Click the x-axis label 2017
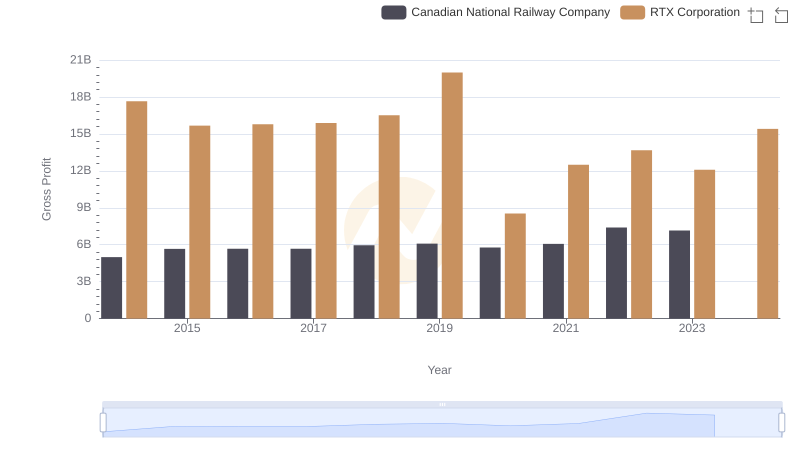This screenshot has width=800, height=461. click(313, 328)
